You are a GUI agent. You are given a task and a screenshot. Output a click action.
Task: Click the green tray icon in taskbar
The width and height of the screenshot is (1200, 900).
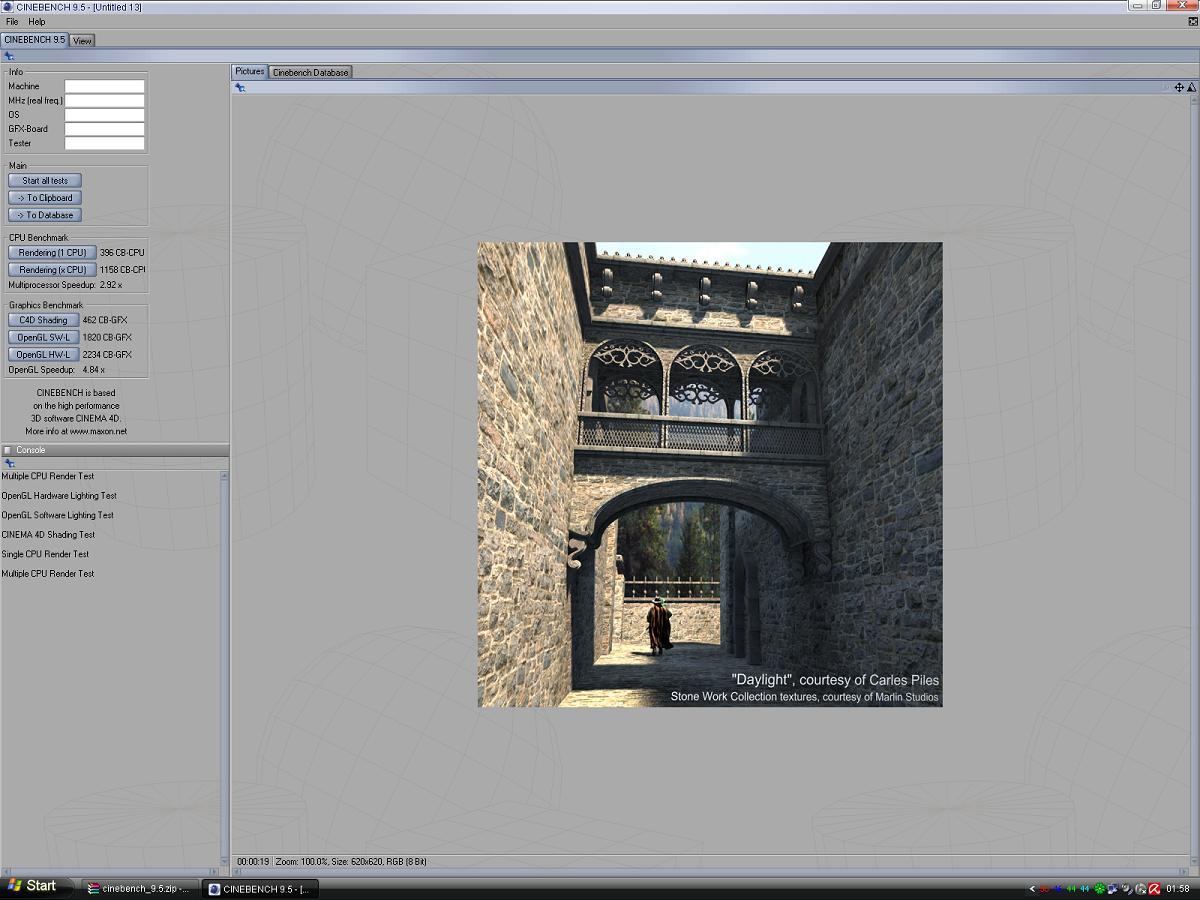1100,888
